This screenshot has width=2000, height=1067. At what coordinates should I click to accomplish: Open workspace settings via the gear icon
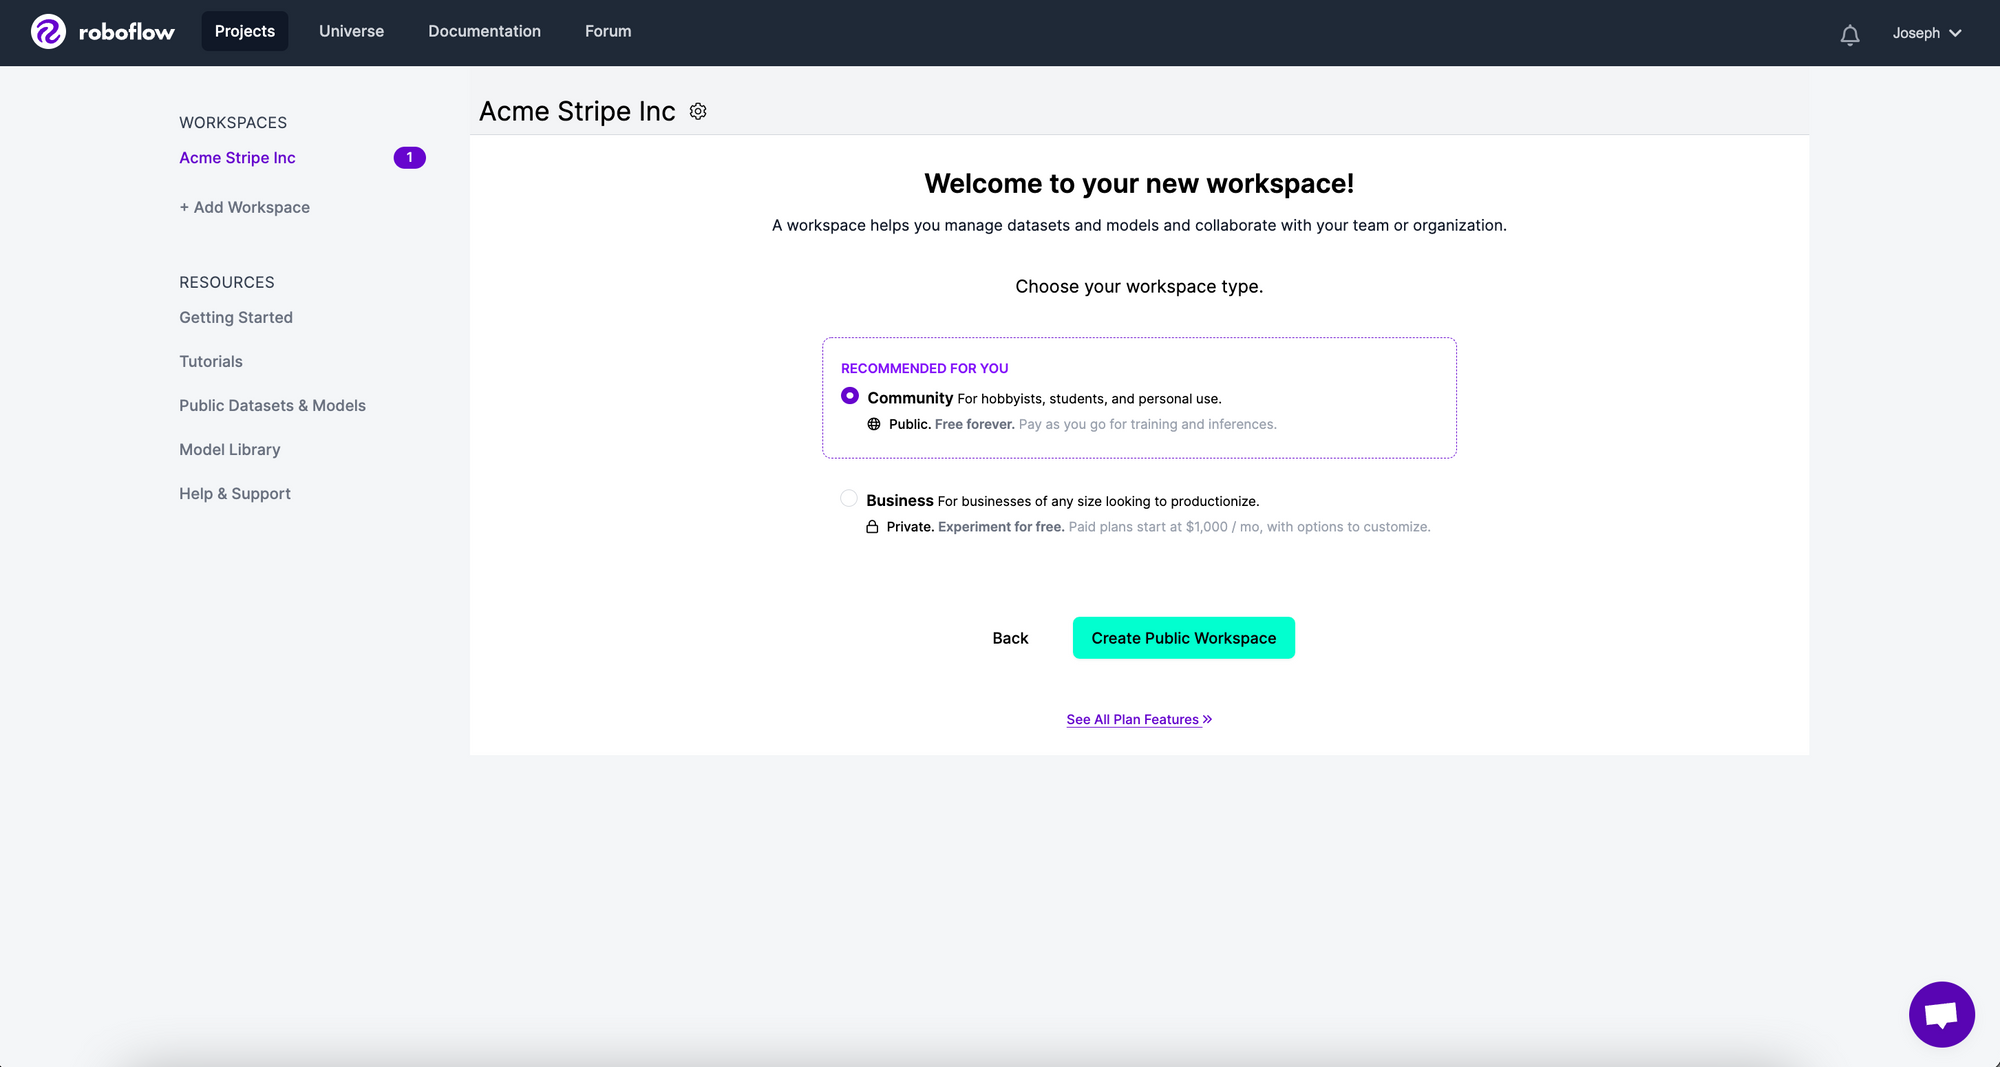tap(697, 111)
